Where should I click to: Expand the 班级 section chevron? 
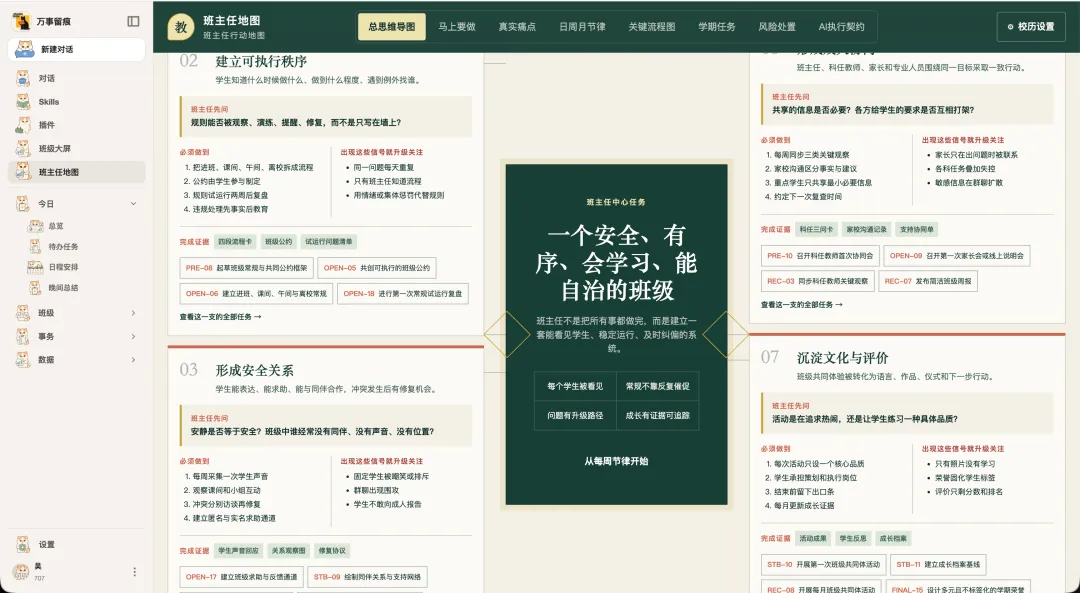click(134, 313)
